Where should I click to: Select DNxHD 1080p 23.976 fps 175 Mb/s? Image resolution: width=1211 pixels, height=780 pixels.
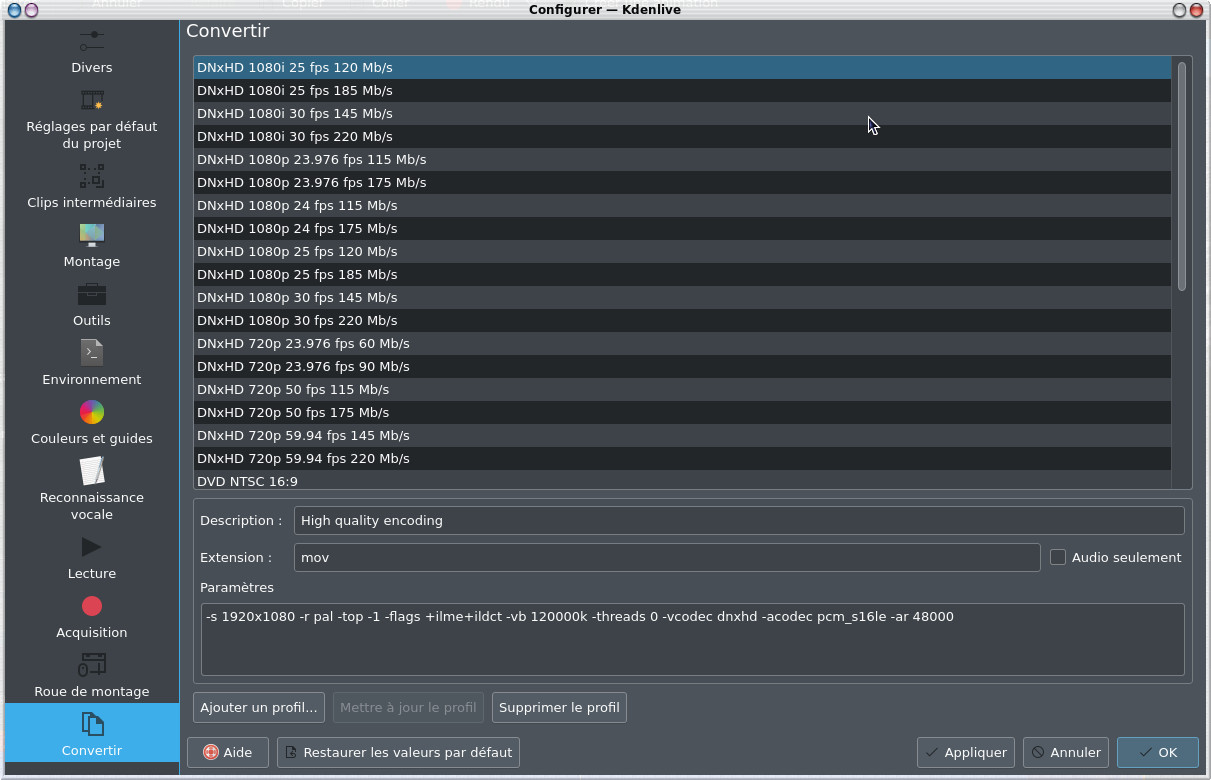(x=682, y=182)
